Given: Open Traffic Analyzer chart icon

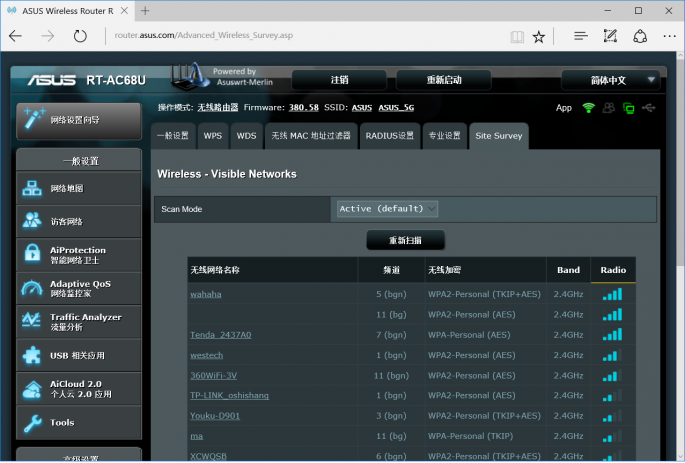Looking at the screenshot, I should coord(31,321).
